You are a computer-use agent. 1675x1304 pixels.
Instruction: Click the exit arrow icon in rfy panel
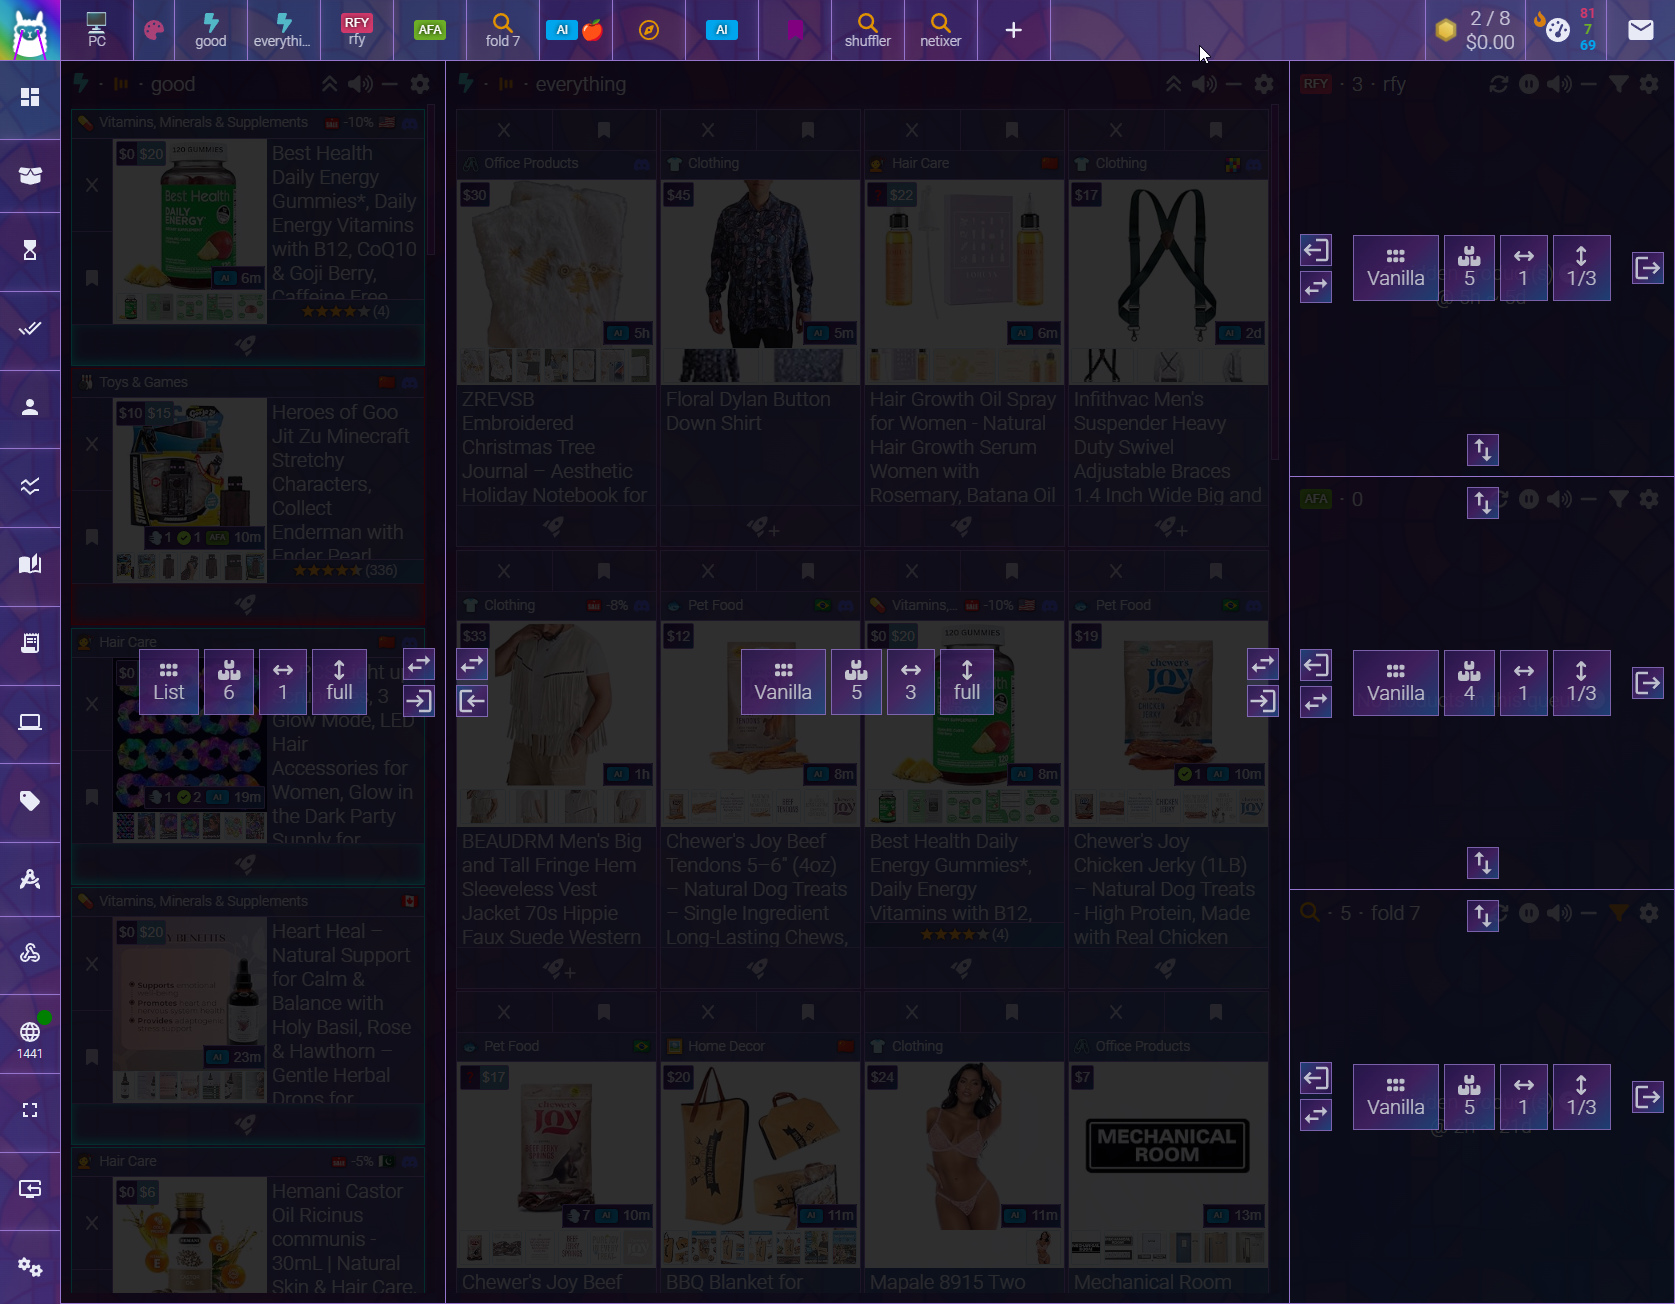(x=1648, y=268)
